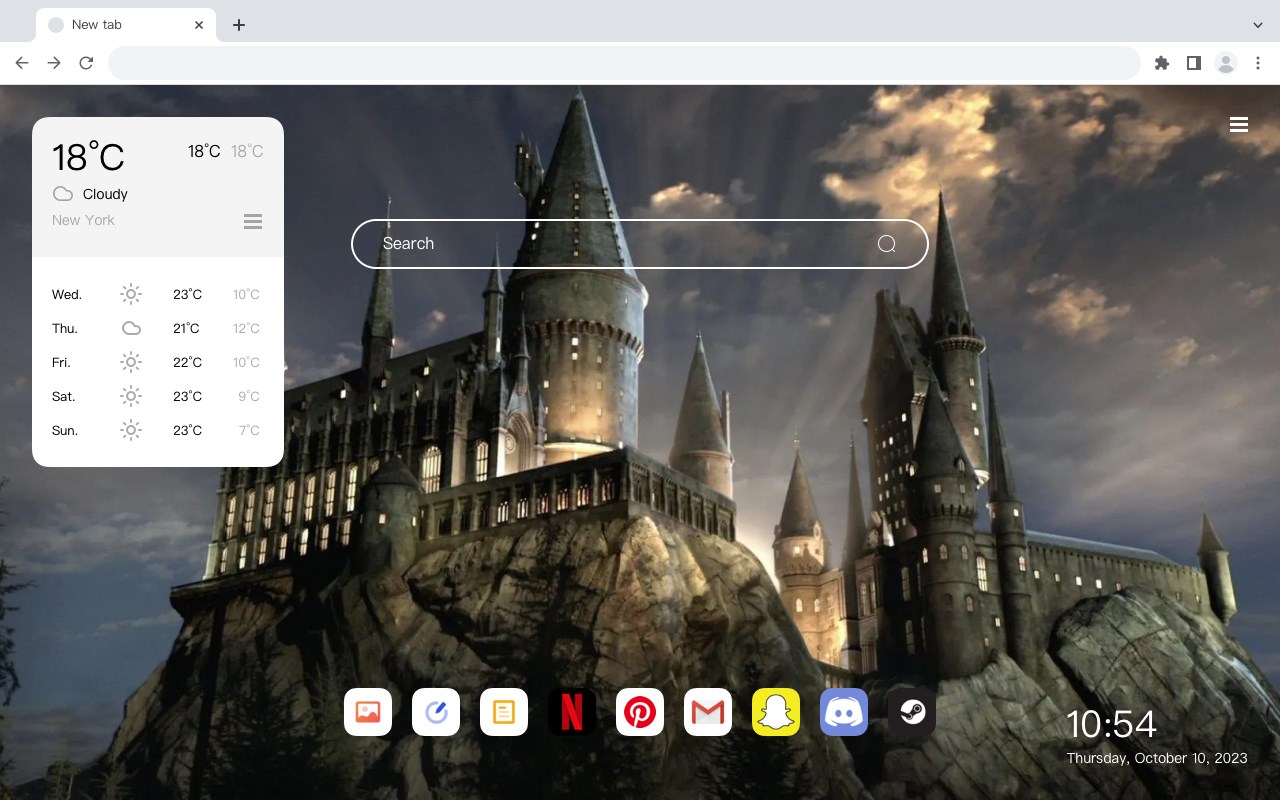Click the cloud icon for Thu.

click(131, 328)
